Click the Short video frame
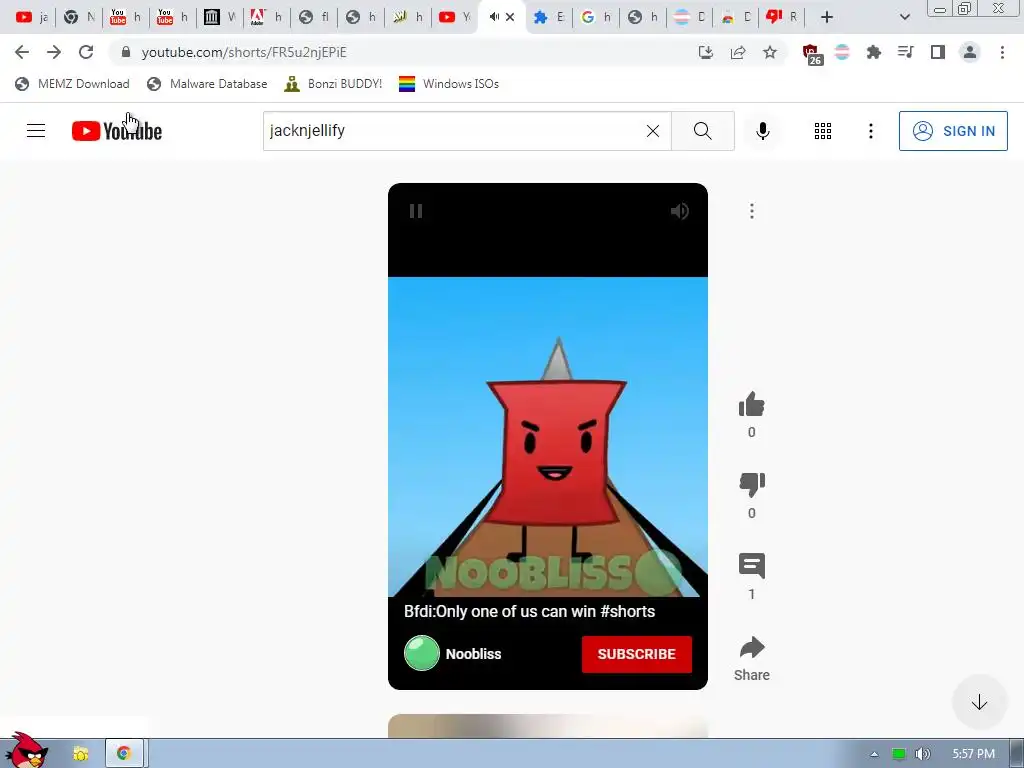This screenshot has width=1024, height=768. pos(548,436)
